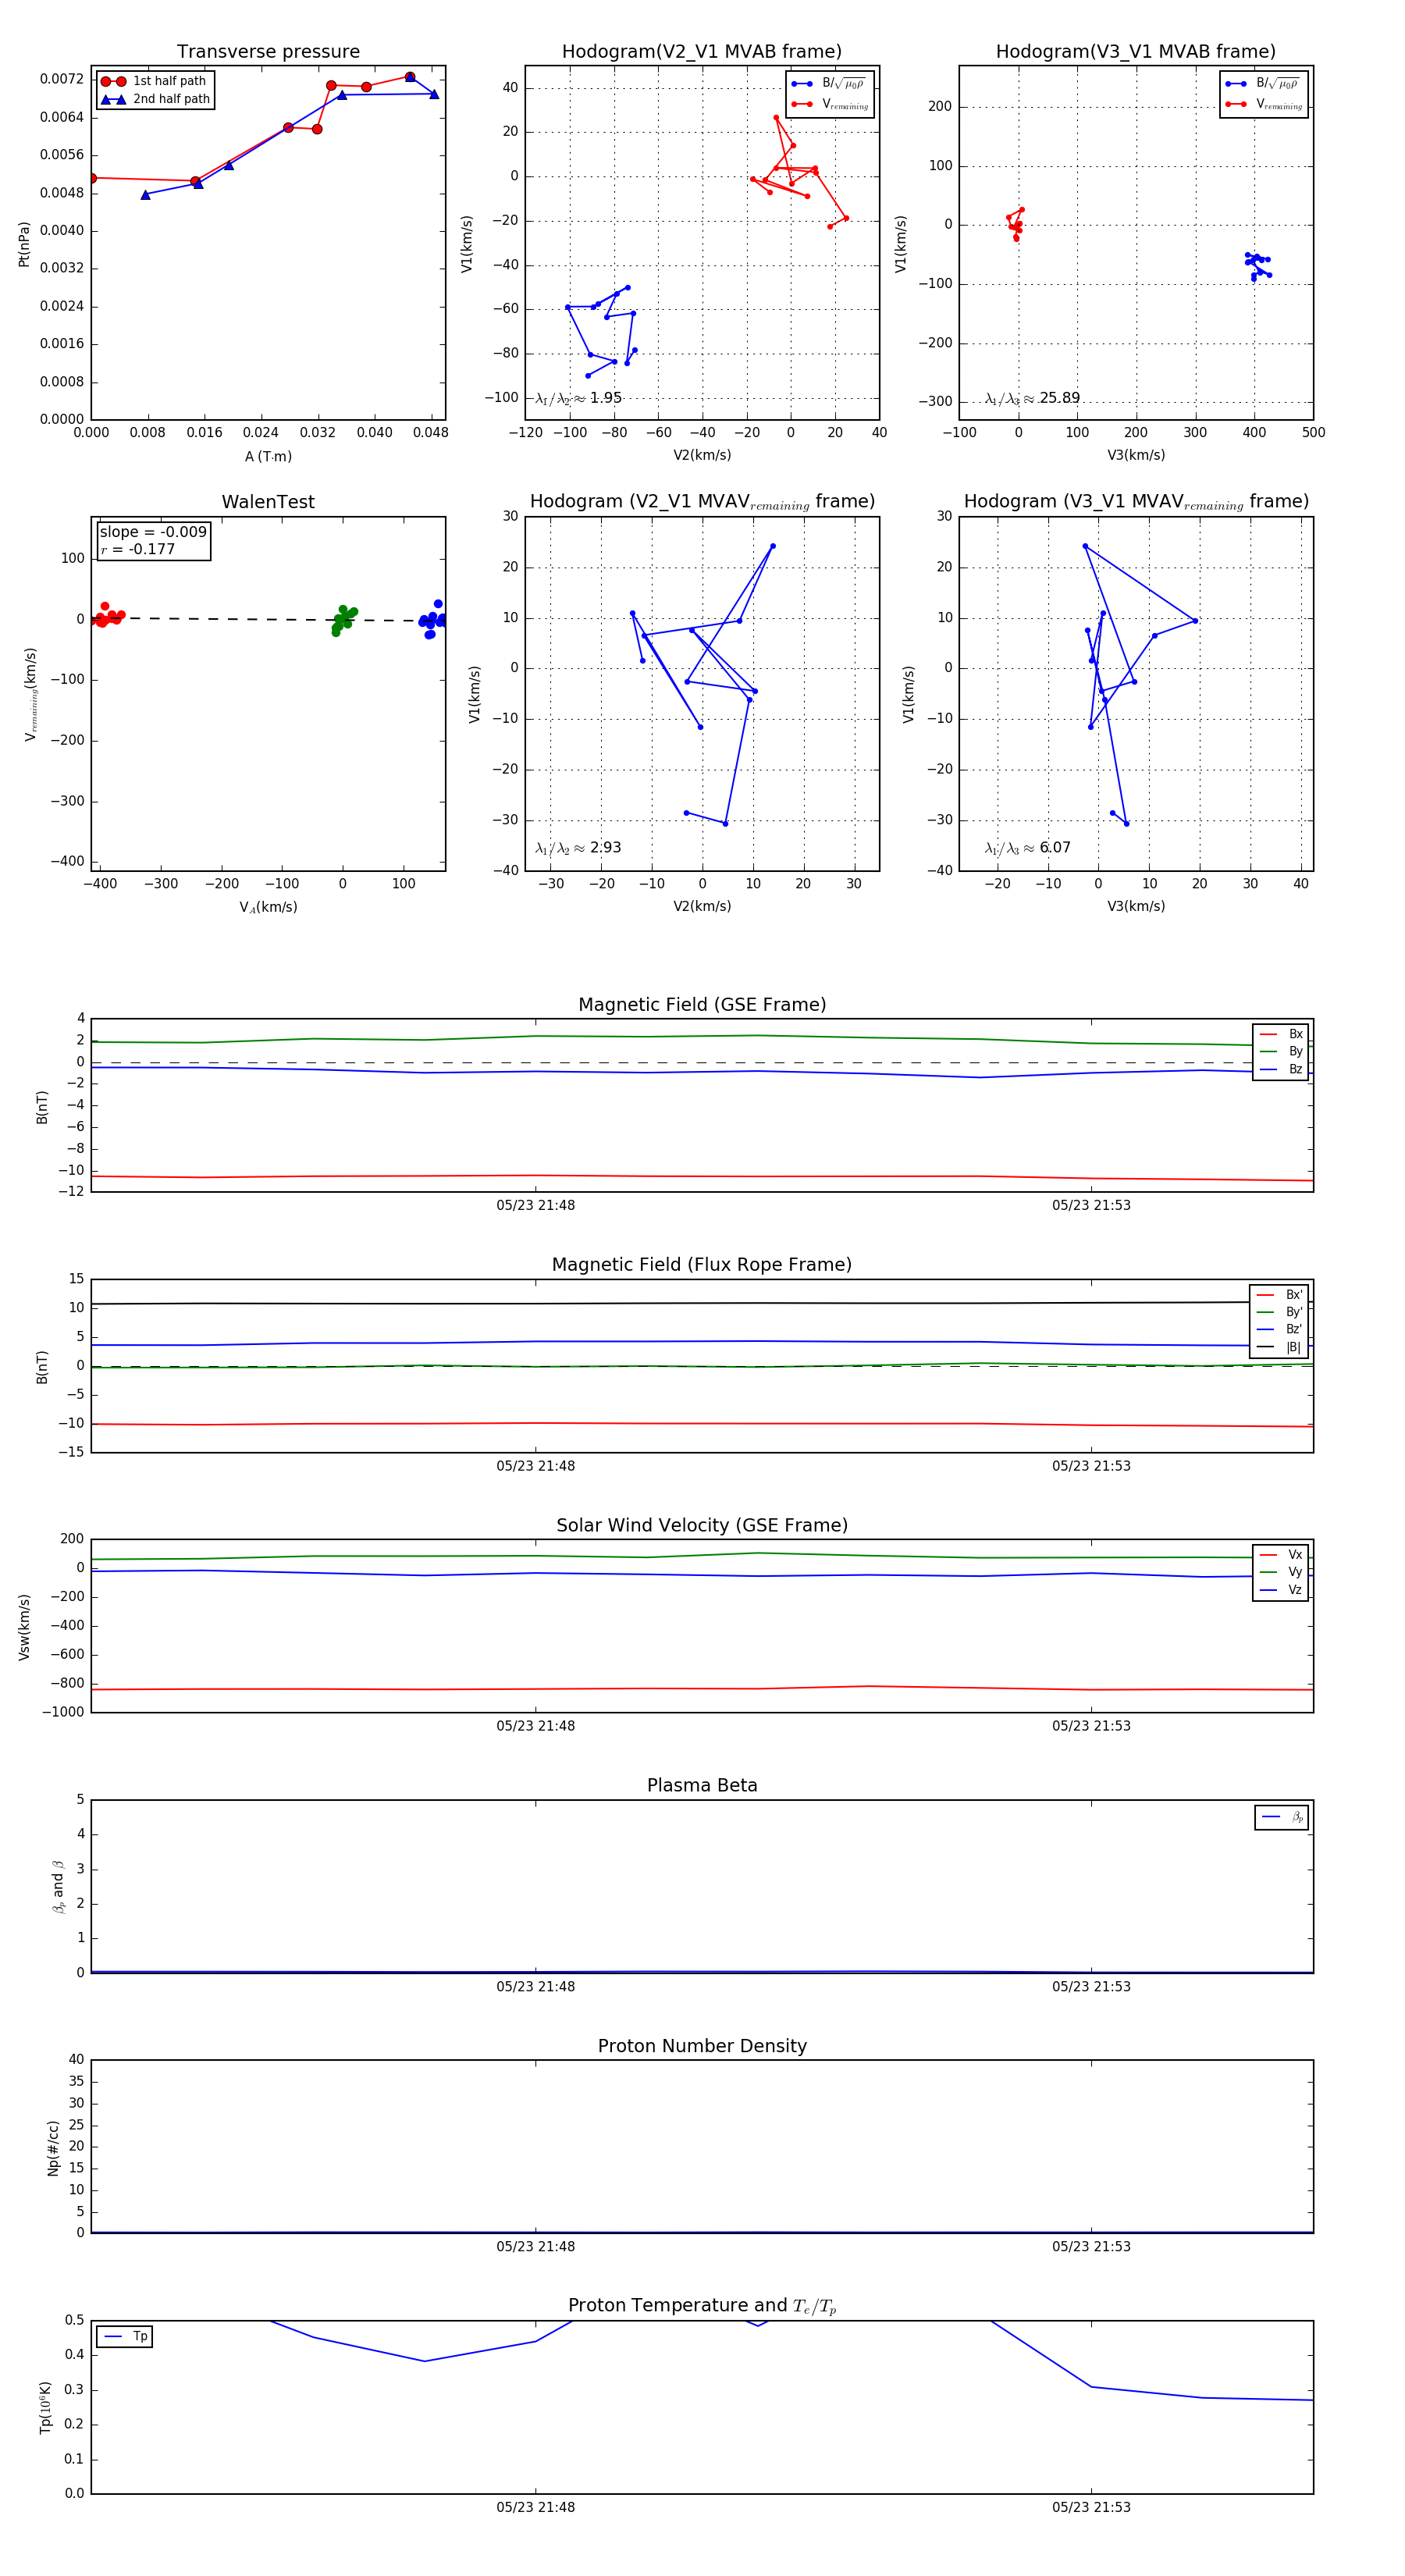Image resolution: width=1405 pixels, height=2576 pixels.
Task: Click the "05/23 21:48" tick under Magnetic Field GSE plot
Action: (536, 1205)
